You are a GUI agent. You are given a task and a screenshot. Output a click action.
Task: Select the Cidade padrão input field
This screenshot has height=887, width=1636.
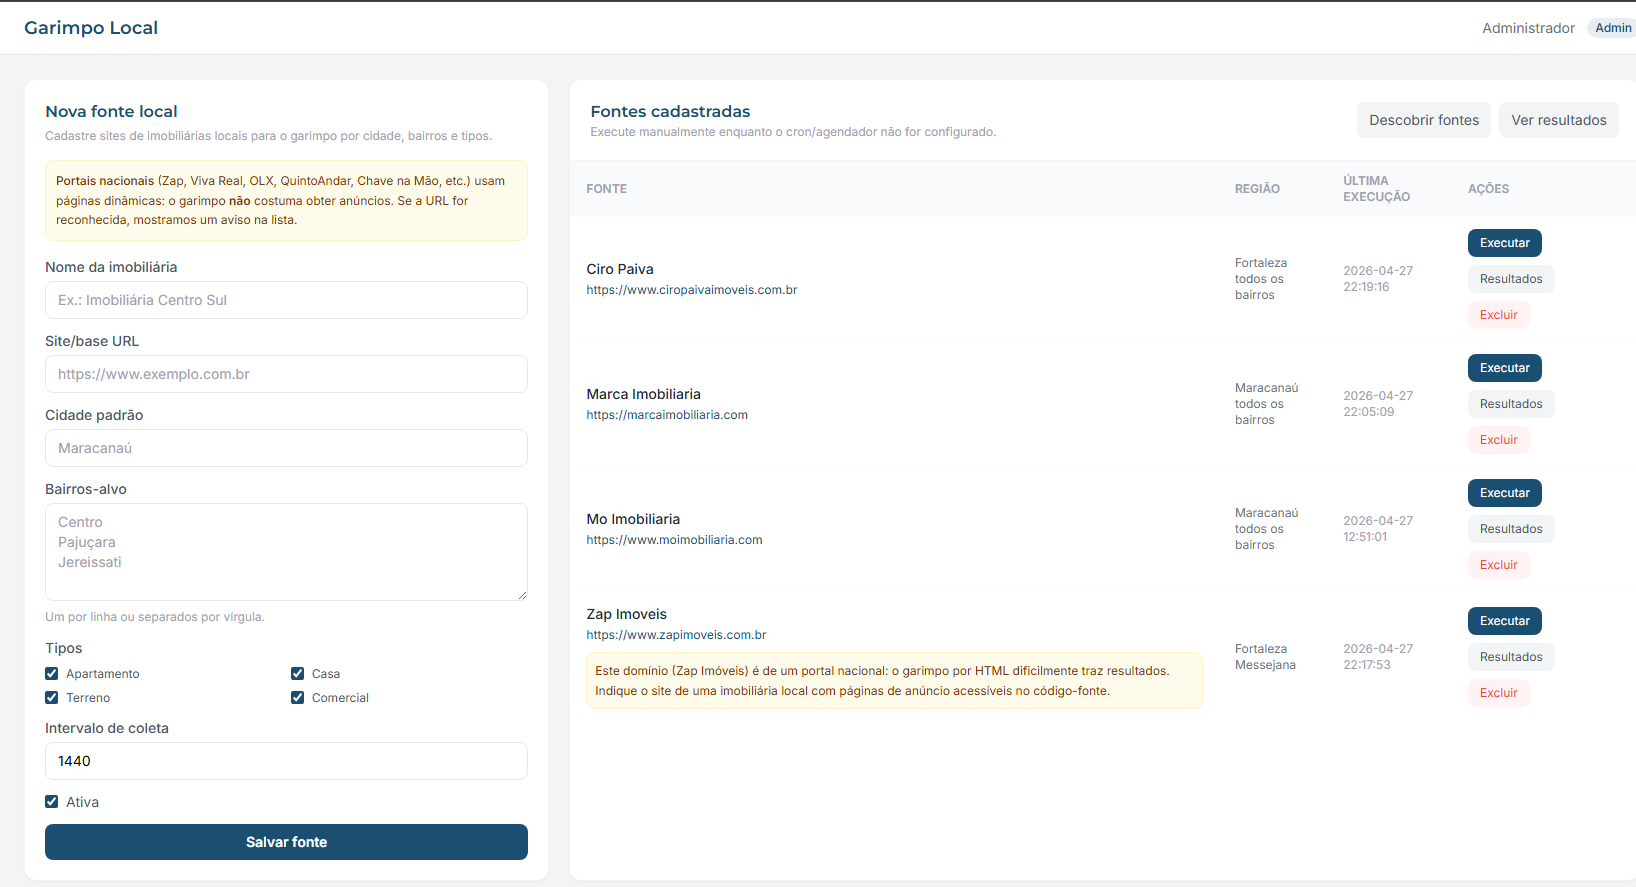click(286, 448)
